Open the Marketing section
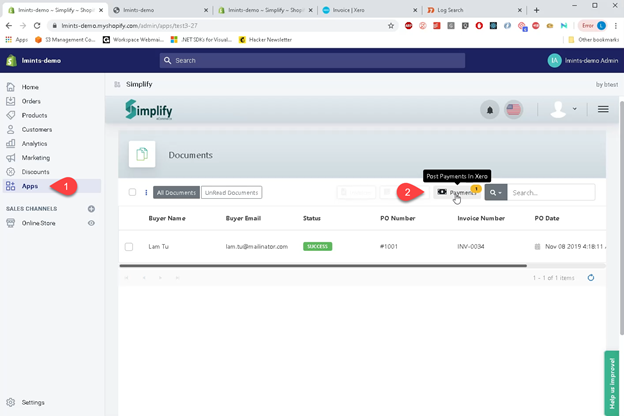 (35, 158)
